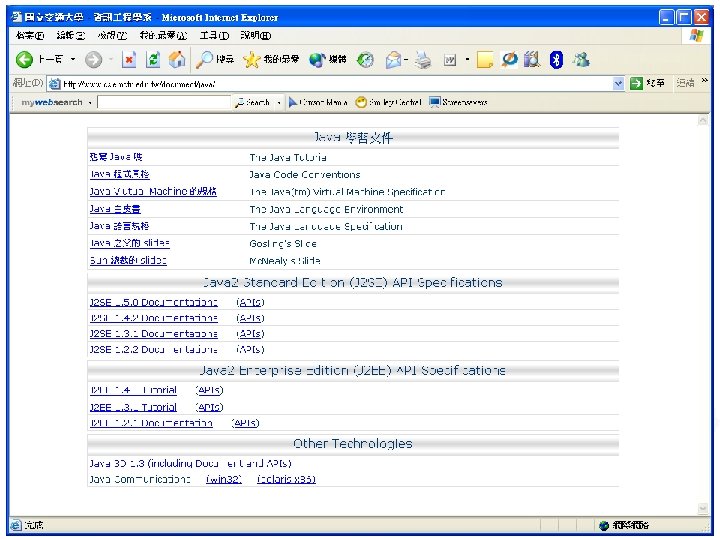Click the vertical scrollbar down arrow

click(x=703, y=508)
